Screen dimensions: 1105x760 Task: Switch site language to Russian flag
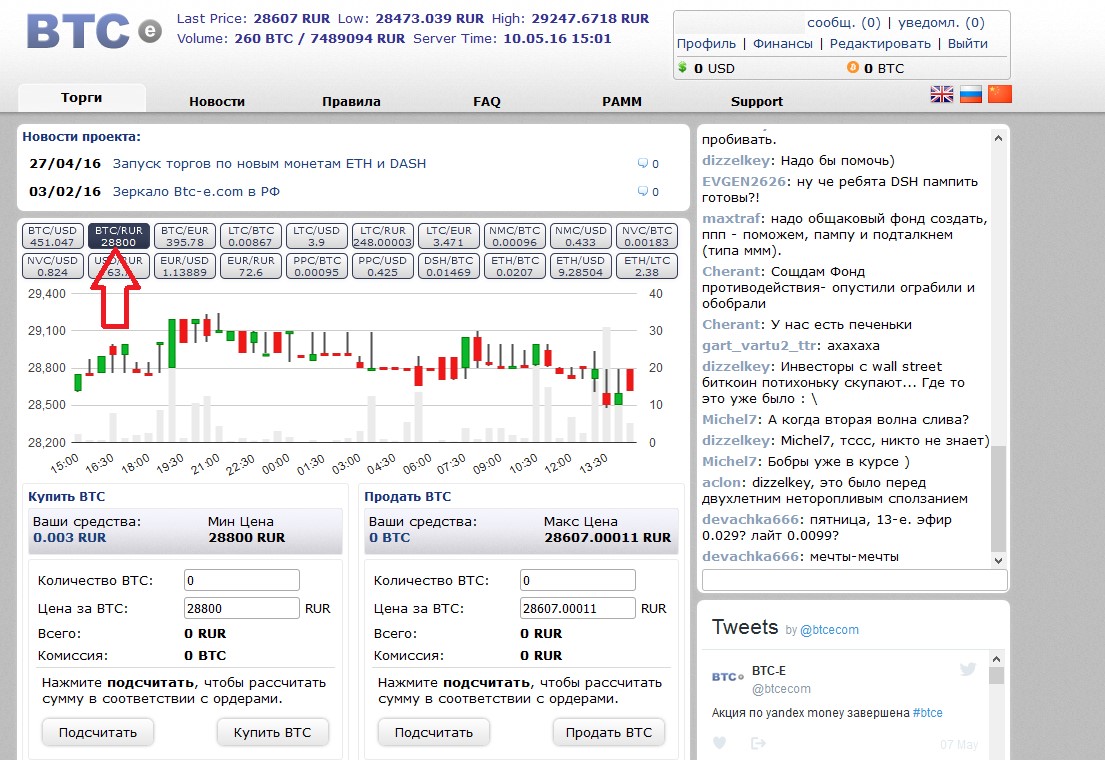[970, 94]
